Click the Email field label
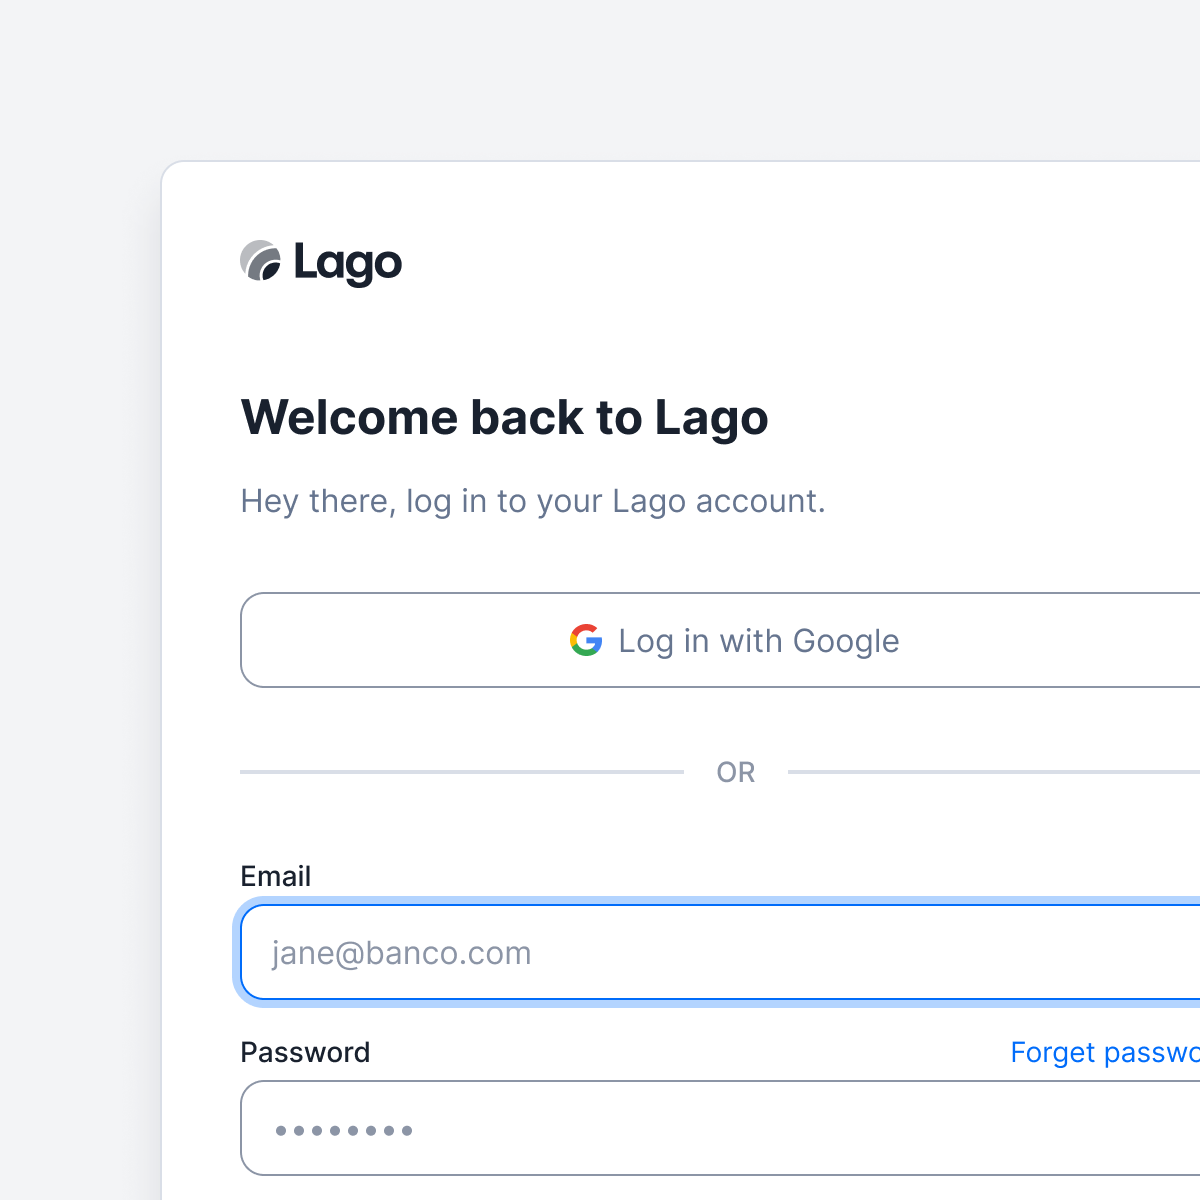Image resolution: width=1200 pixels, height=1200 pixels. 276,876
